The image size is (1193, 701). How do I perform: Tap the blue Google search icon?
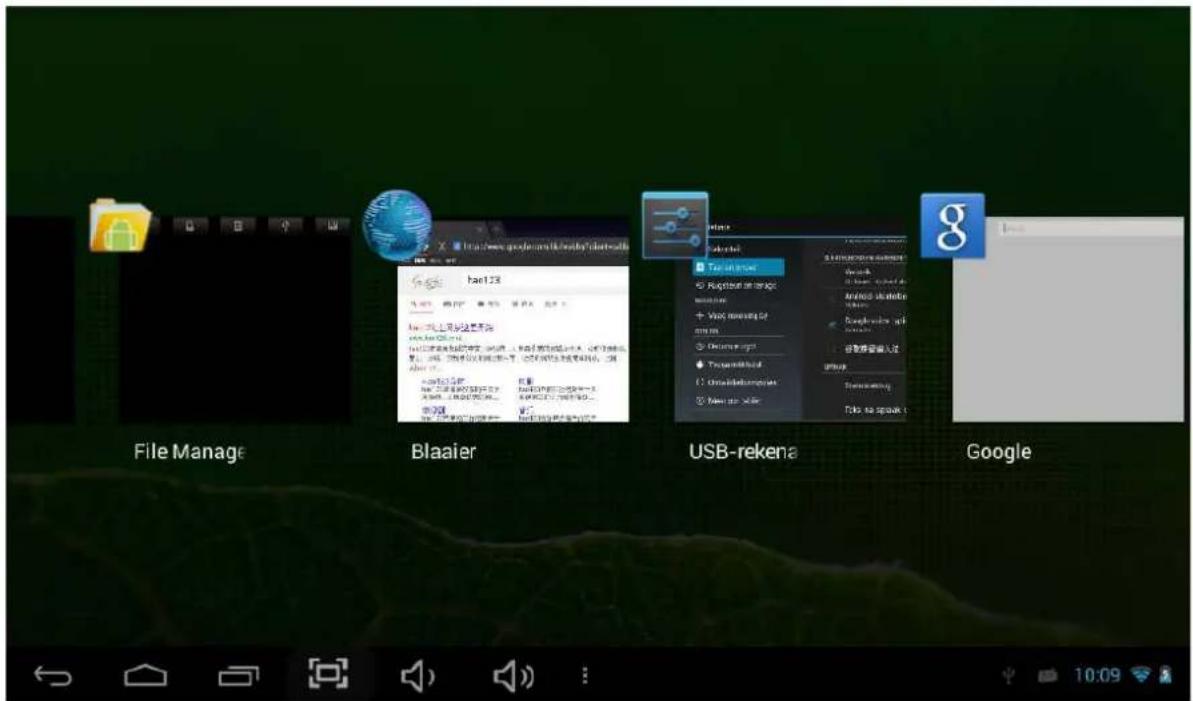(x=951, y=225)
